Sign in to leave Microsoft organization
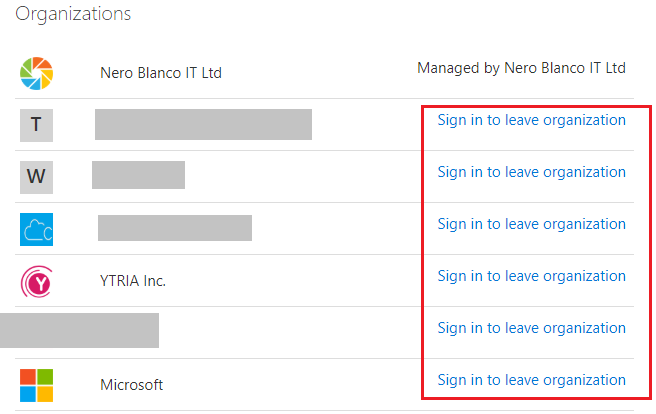This screenshot has width=656, height=414. pyautogui.click(x=531, y=380)
